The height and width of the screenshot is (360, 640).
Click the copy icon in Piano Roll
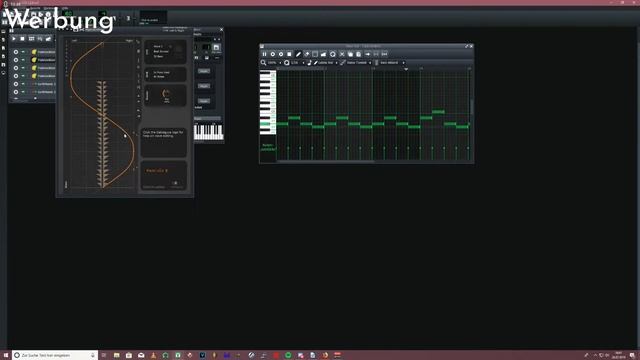(350, 54)
